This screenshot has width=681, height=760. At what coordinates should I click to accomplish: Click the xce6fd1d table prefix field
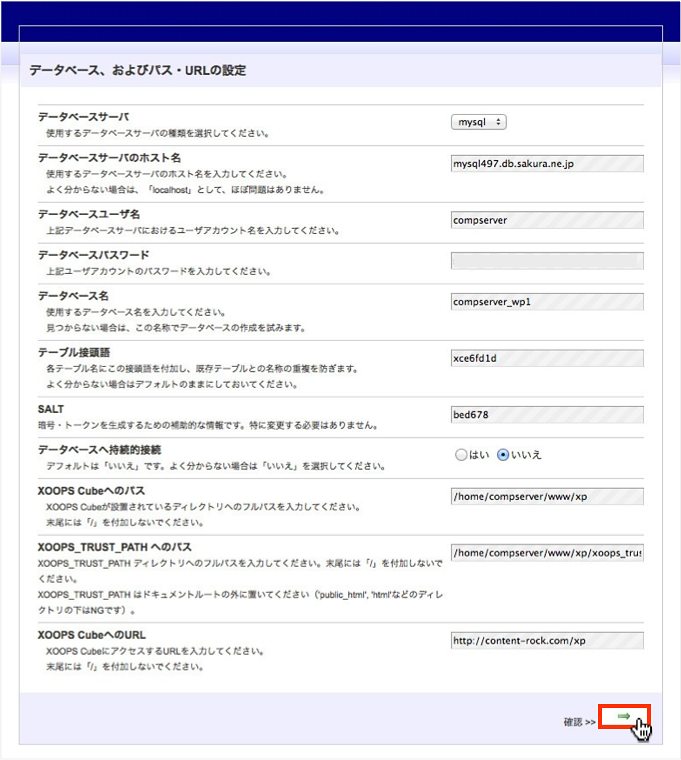click(x=547, y=358)
